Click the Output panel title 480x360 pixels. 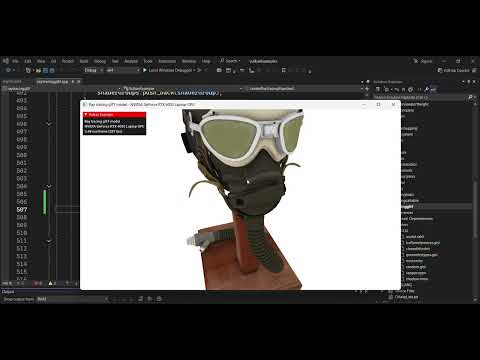(8, 292)
